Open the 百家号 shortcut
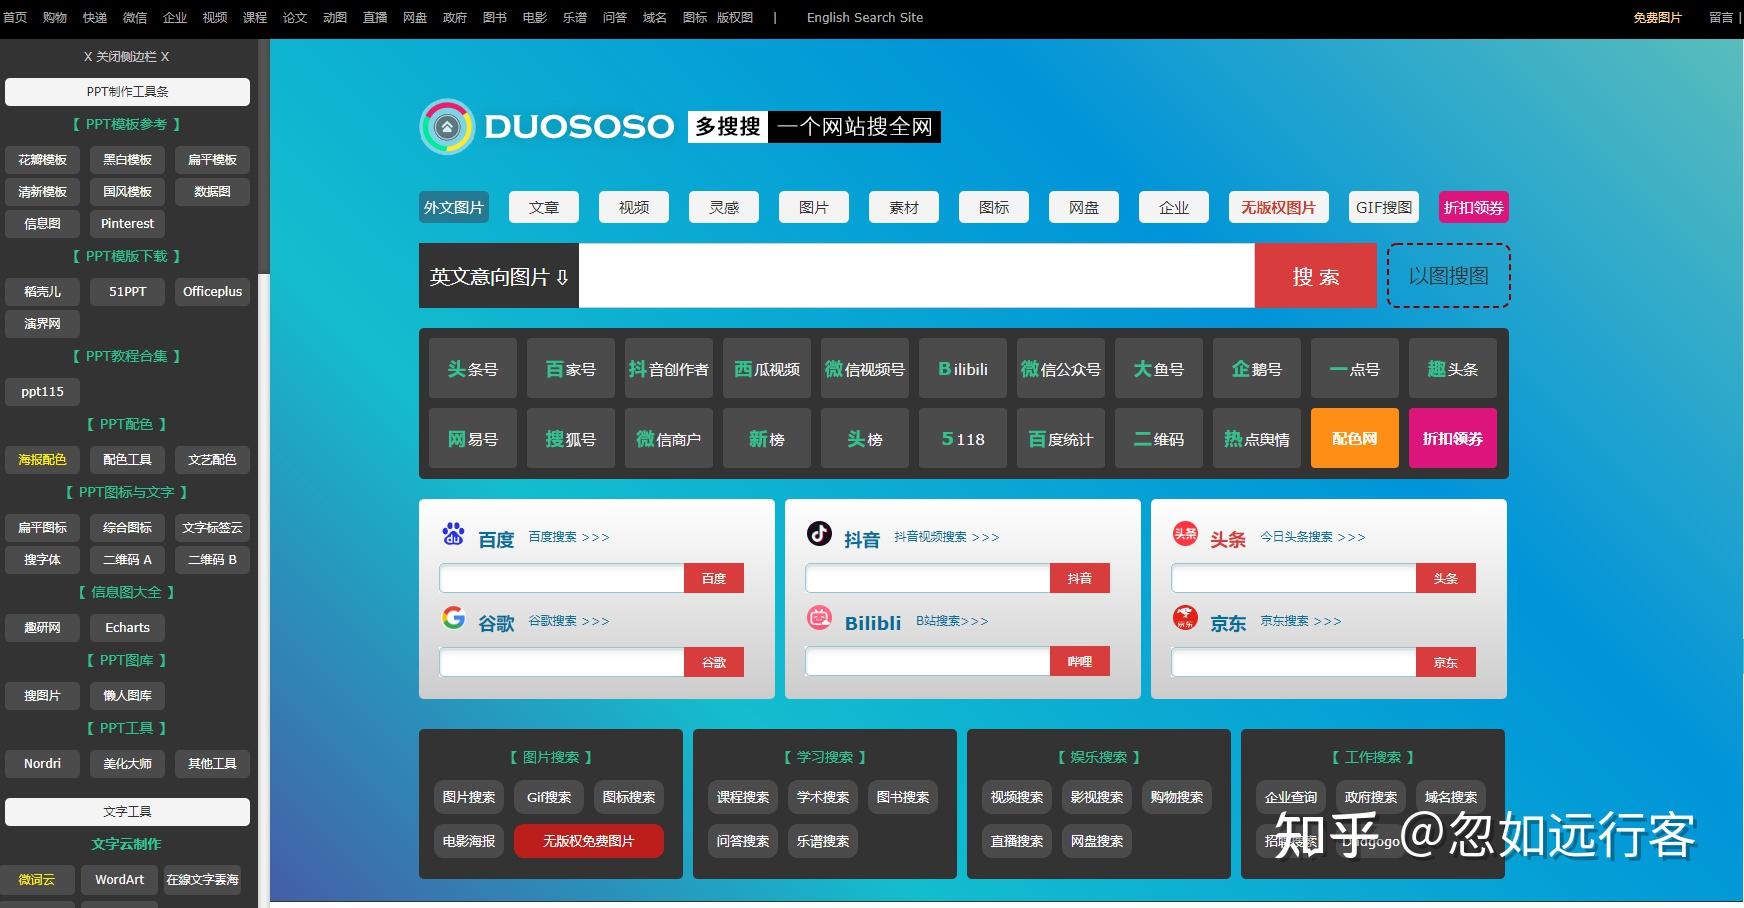This screenshot has width=1744, height=908. [x=571, y=368]
